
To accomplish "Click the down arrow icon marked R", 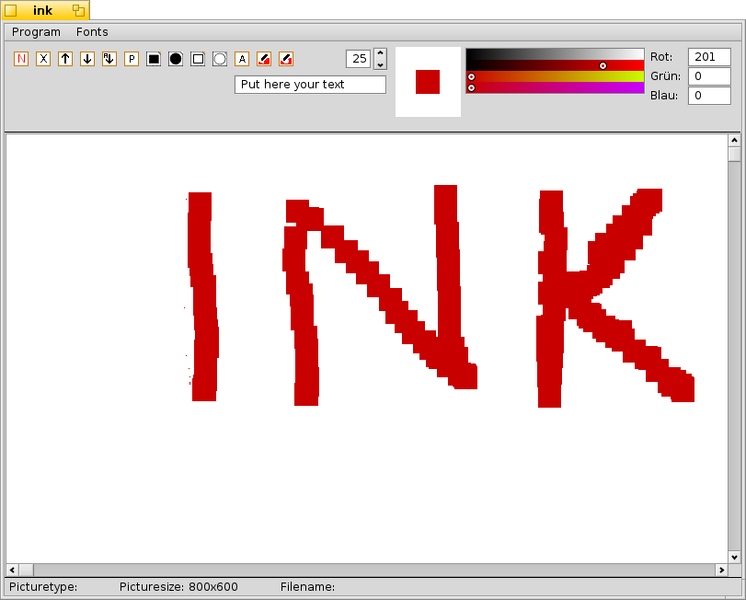I will click(109, 59).
